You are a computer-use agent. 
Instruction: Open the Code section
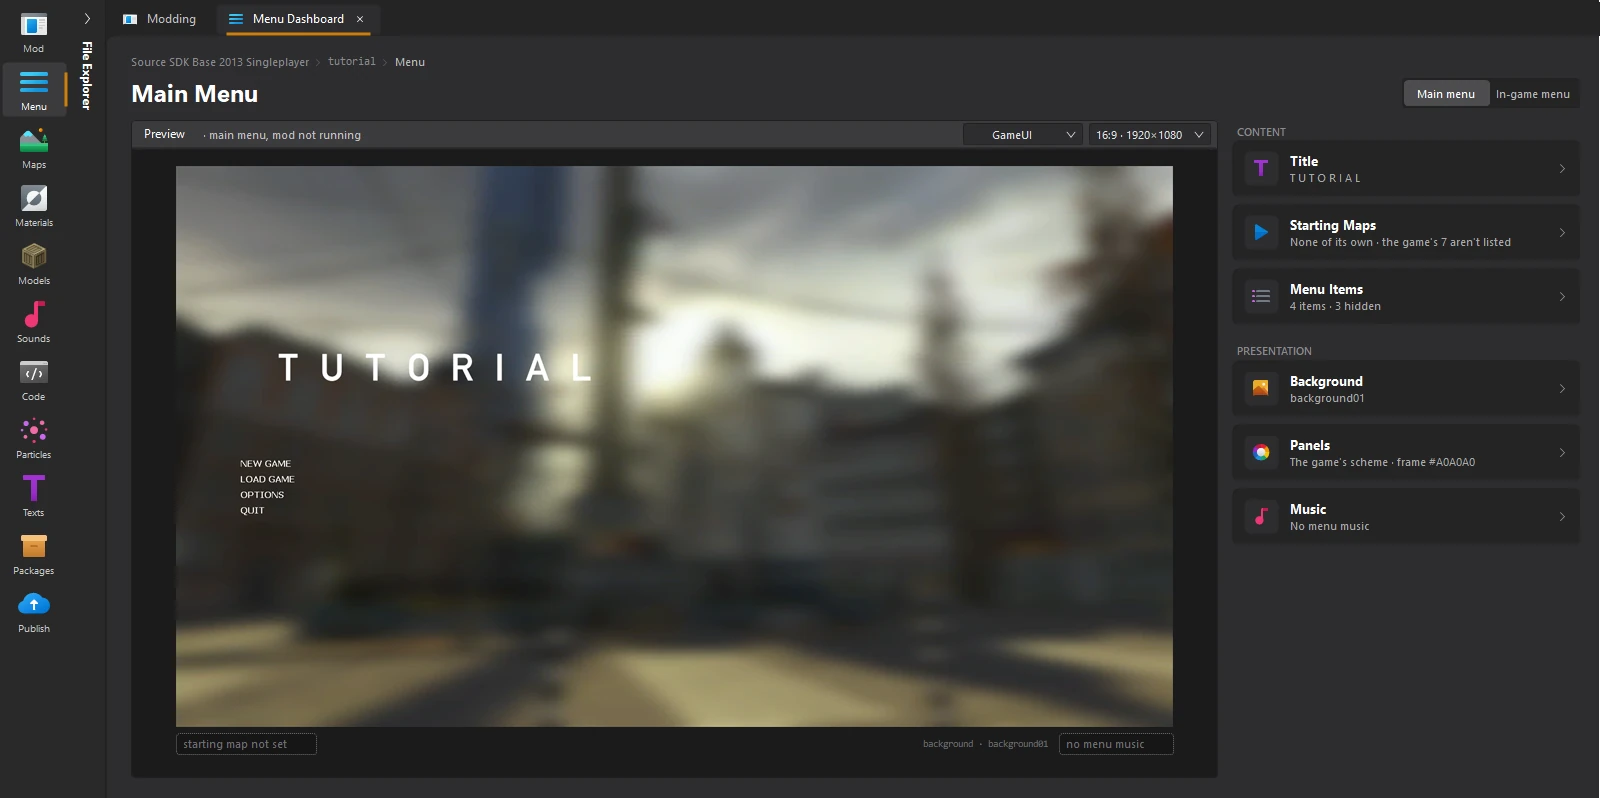(x=34, y=380)
